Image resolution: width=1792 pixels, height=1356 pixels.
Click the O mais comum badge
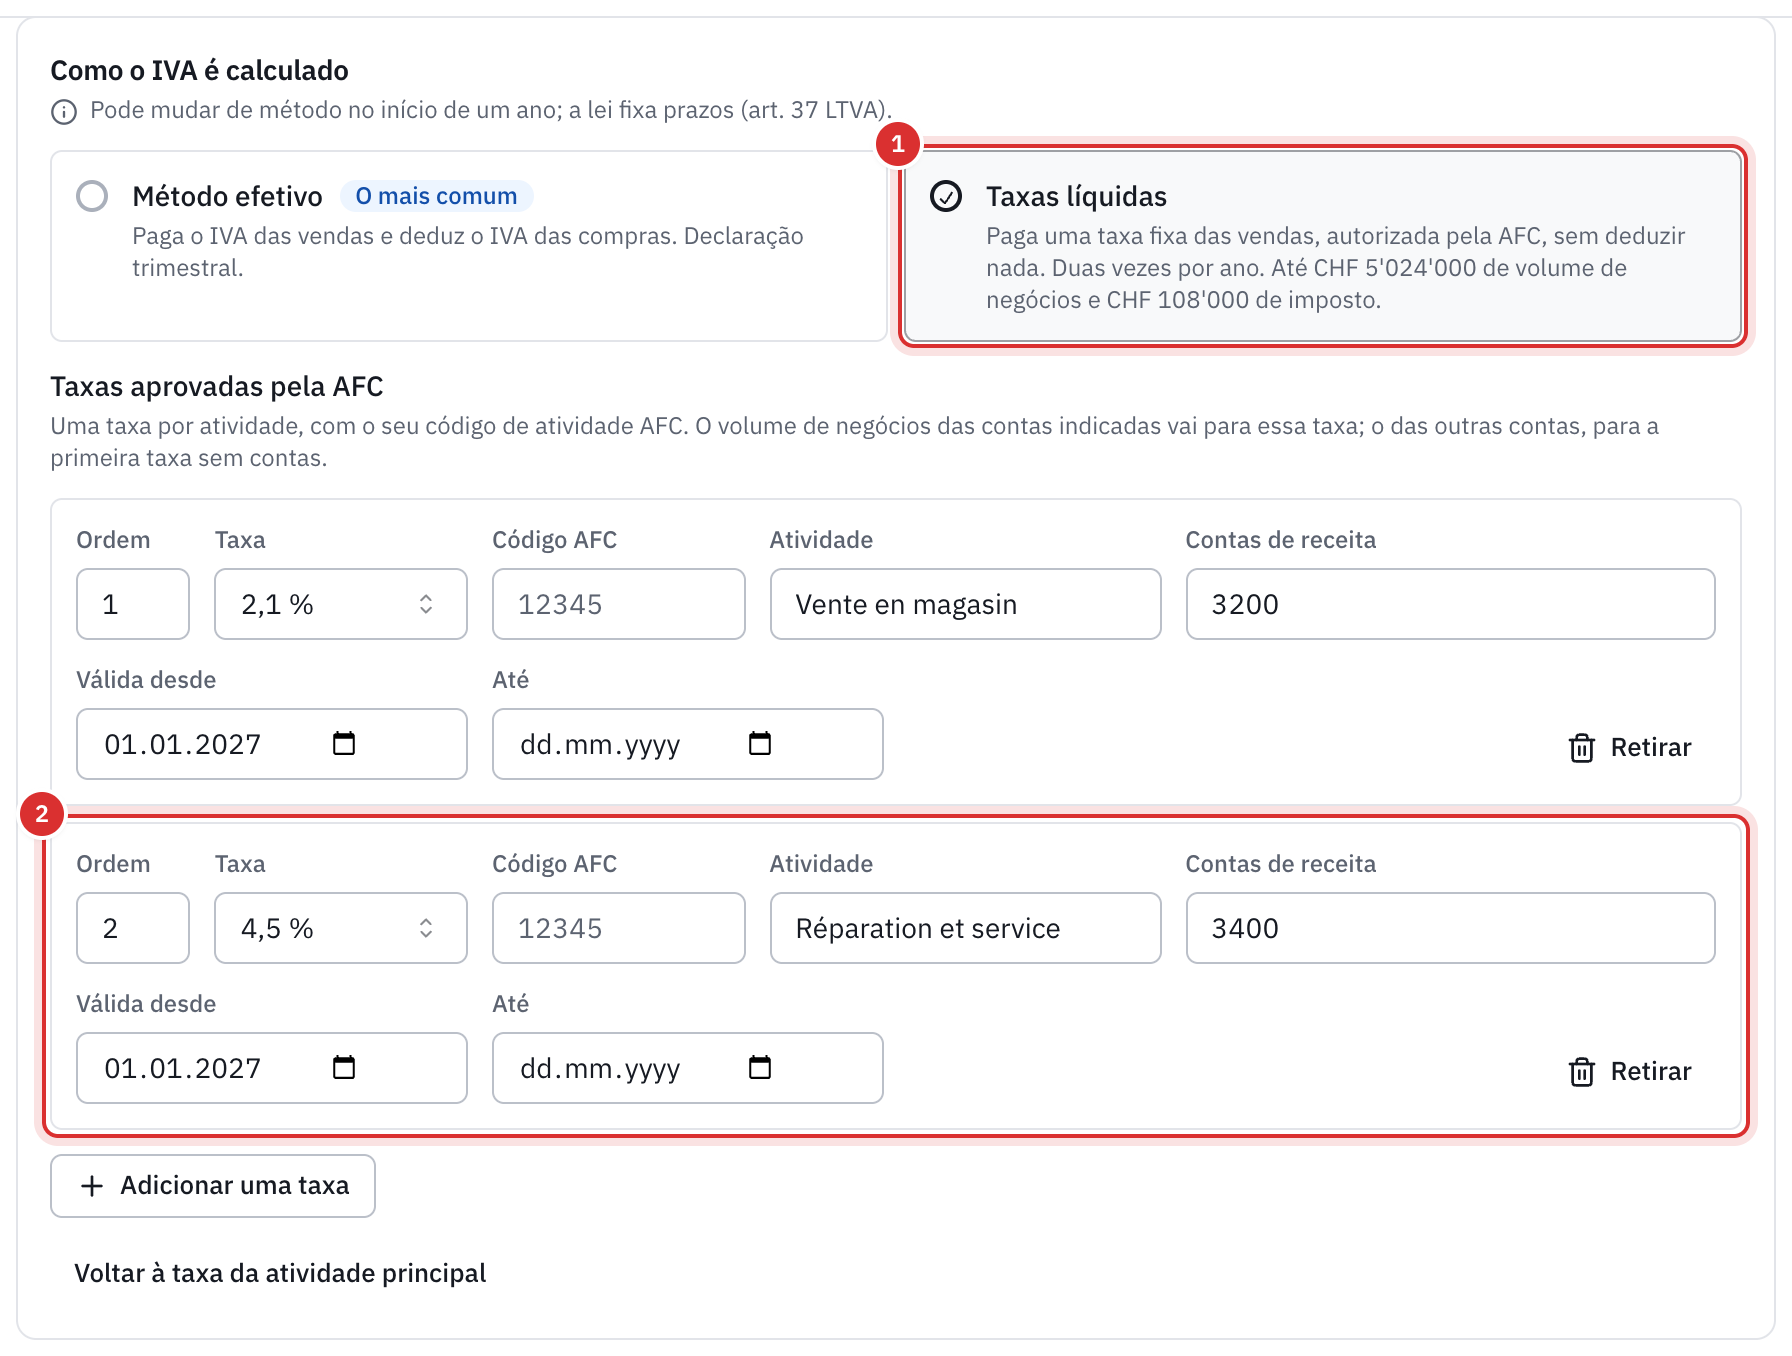pyautogui.click(x=437, y=196)
